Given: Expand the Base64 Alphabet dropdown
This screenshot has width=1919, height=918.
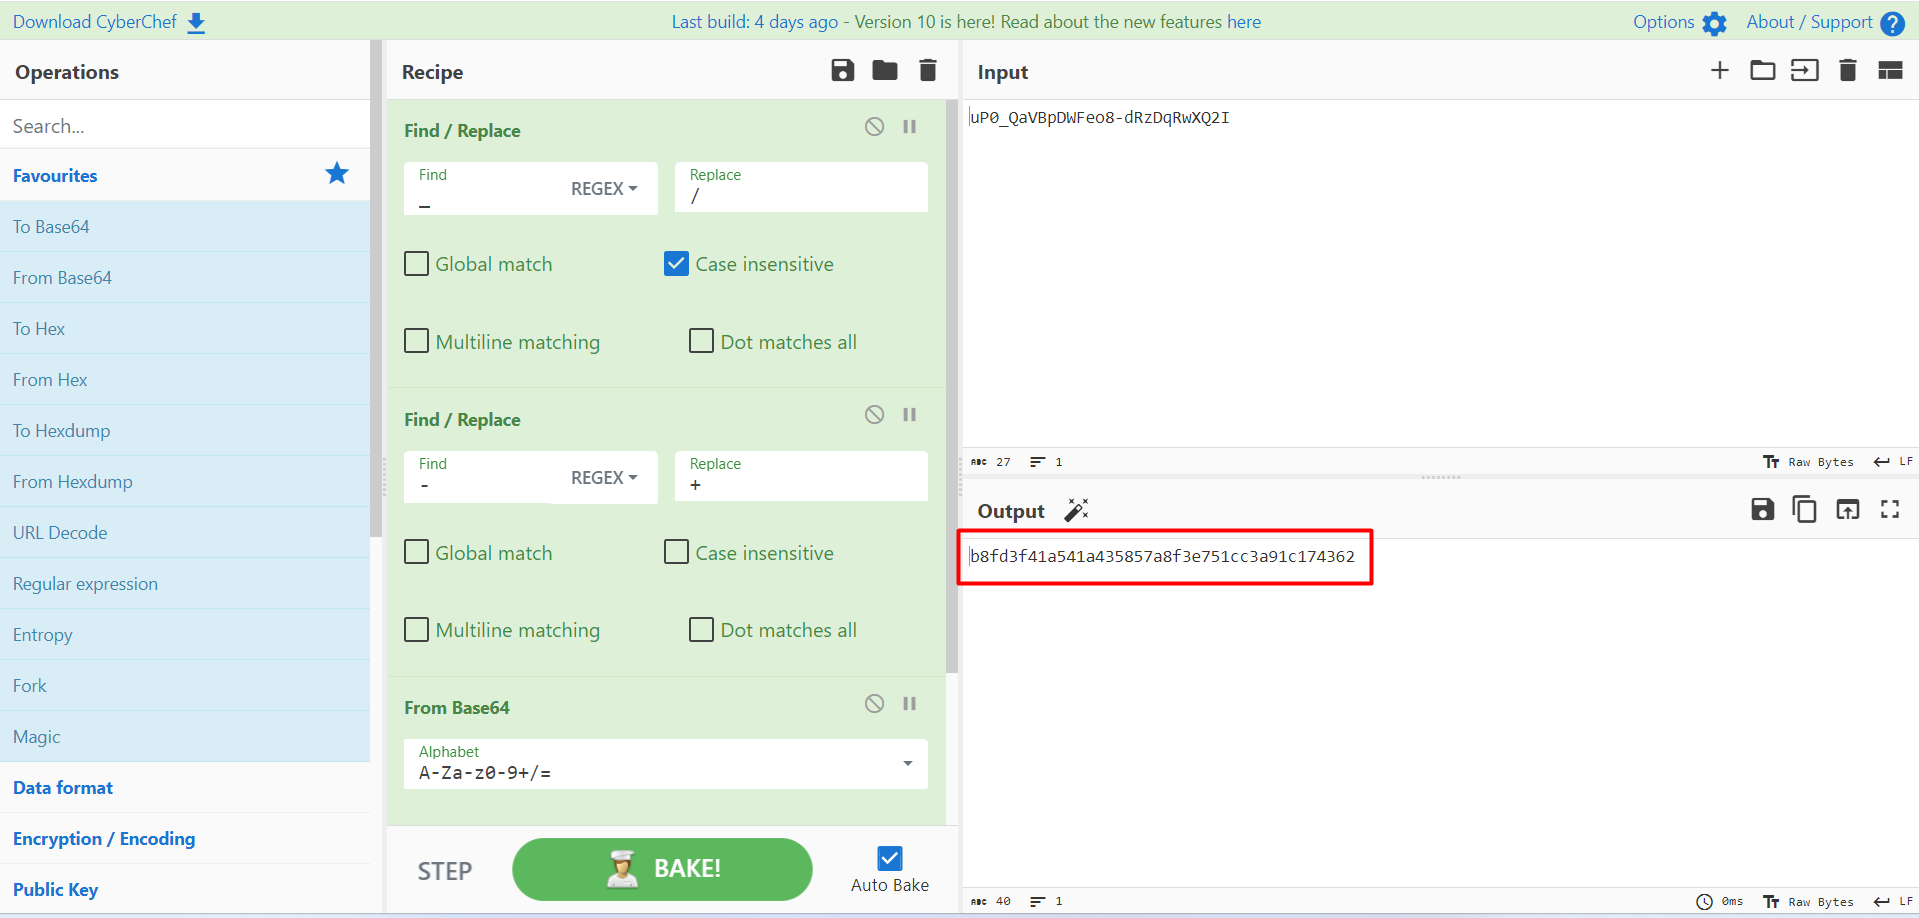Looking at the screenshot, I should pos(907,764).
